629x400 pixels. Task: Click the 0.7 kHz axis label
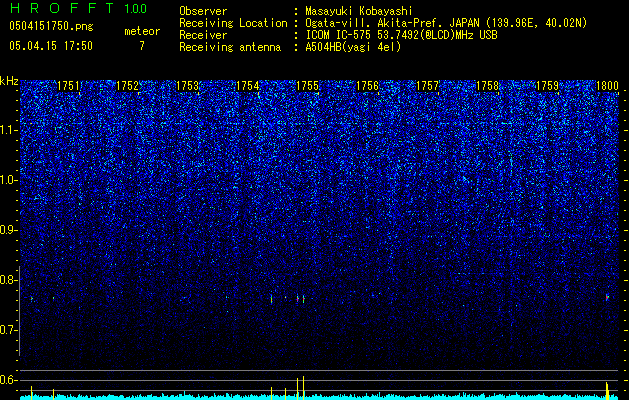tap(9, 330)
